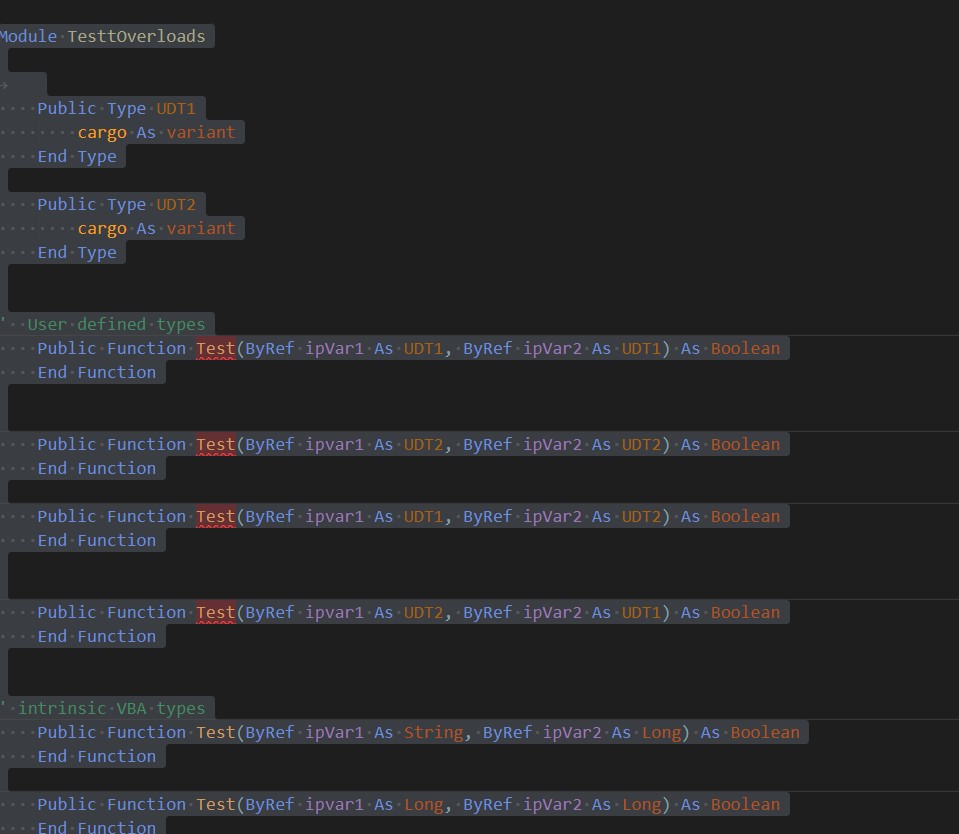Click the first underlined Test function name
Image resolution: width=959 pixels, height=834 pixels.
point(215,348)
